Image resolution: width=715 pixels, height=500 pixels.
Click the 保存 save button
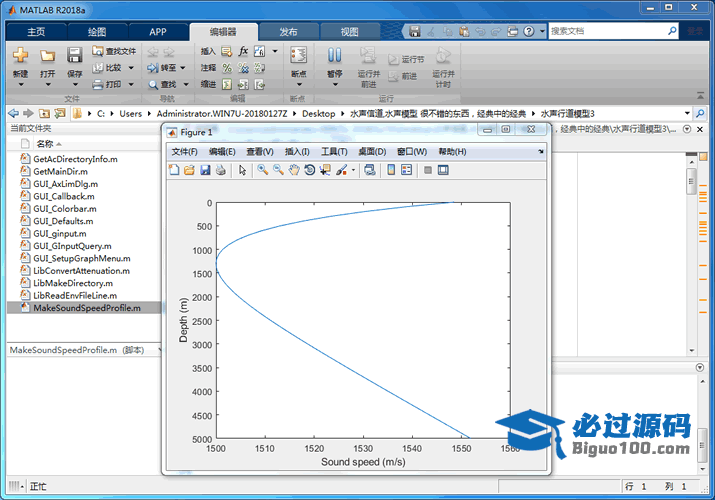[x=74, y=65]
